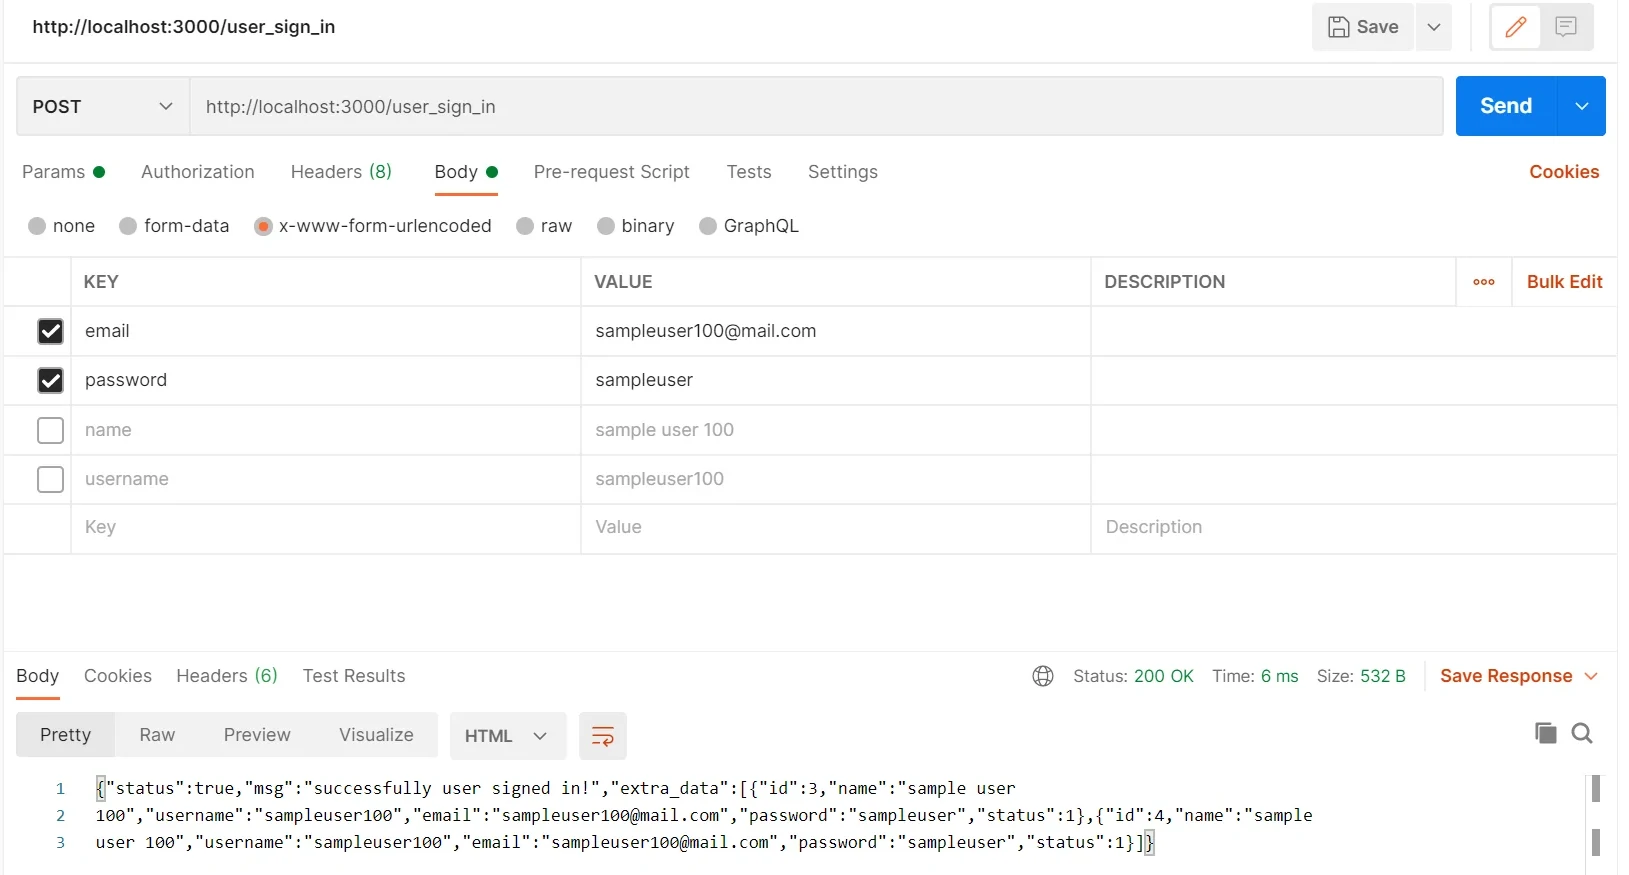Click the password value sampleuser cell
Screen dimensions: 1629x875
836,380
